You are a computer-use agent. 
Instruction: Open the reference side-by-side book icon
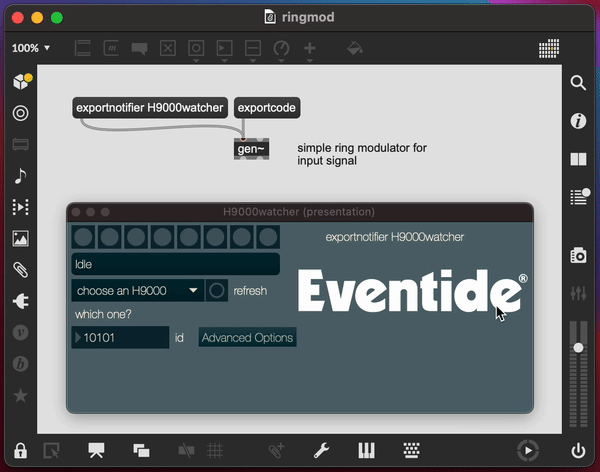tap(578, 159)
